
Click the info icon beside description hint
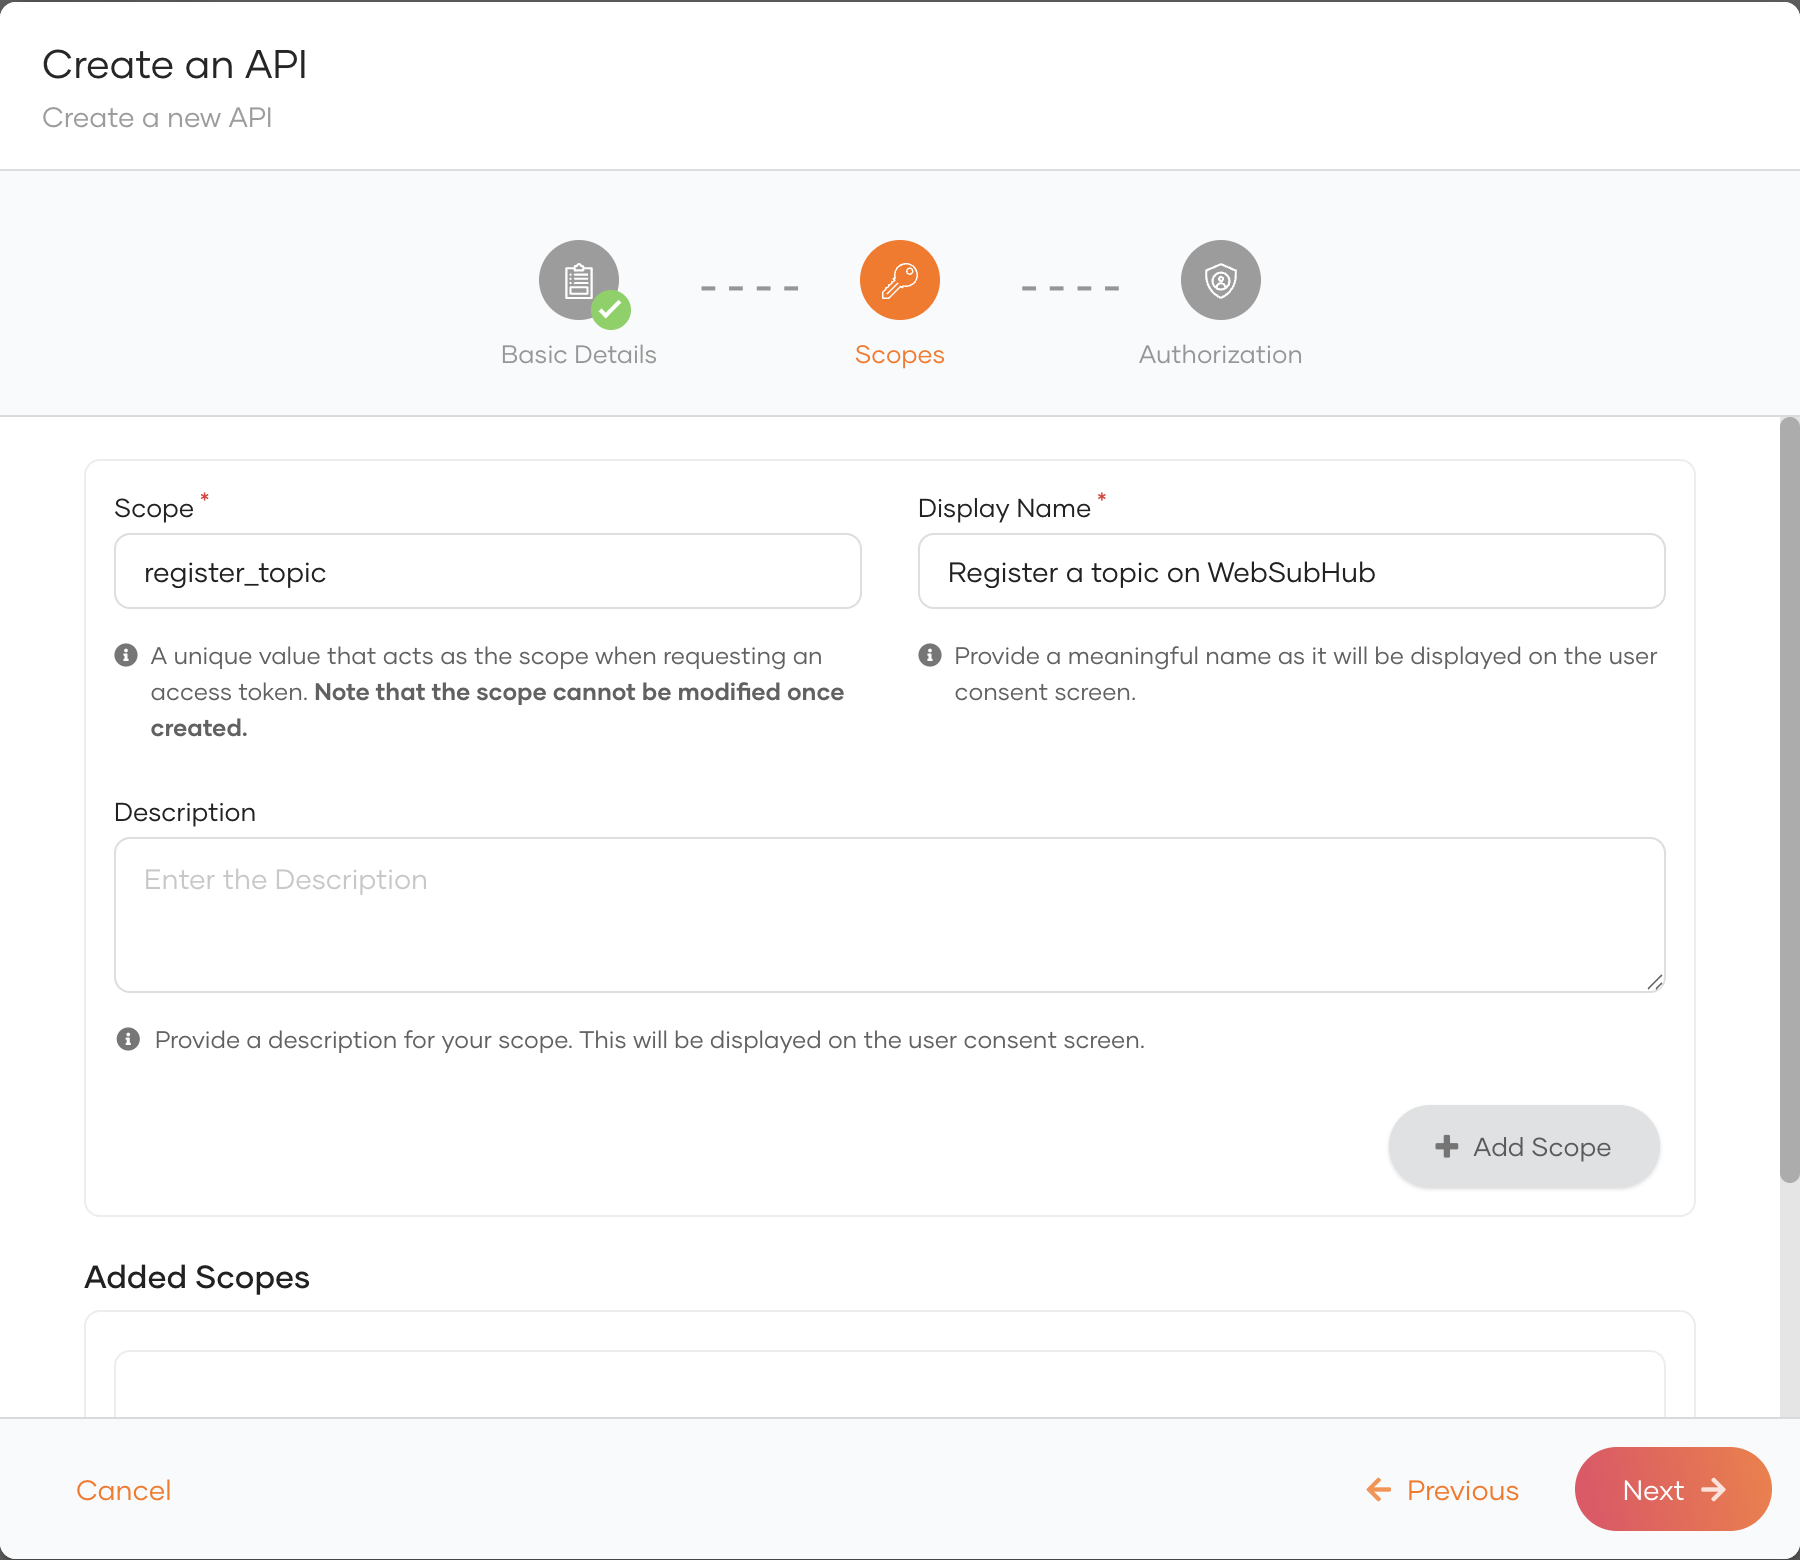click(128, 1040)
